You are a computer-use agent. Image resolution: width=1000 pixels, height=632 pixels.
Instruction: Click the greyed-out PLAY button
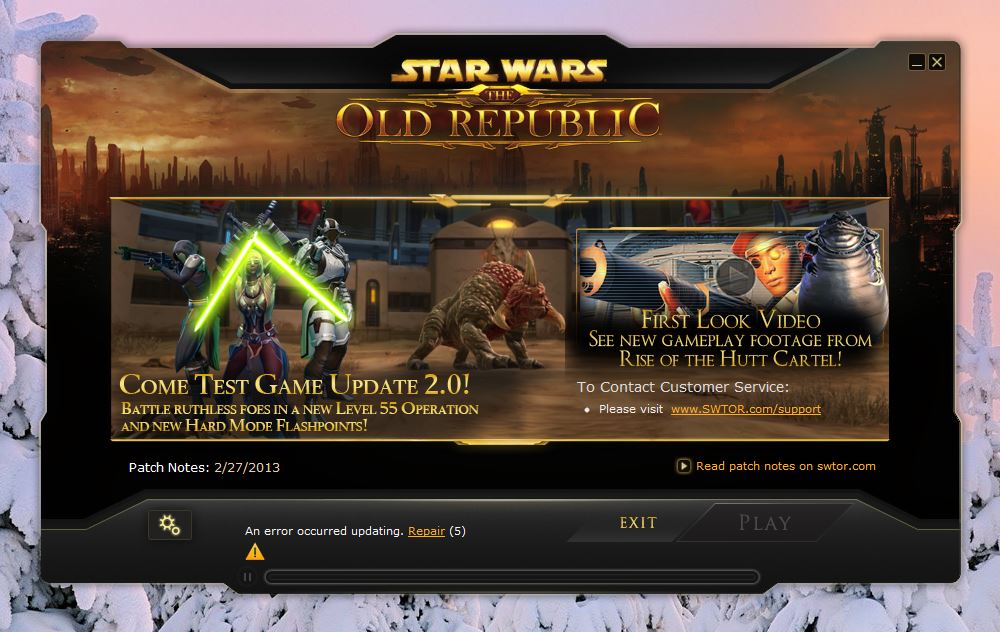[x=765, y=523]
